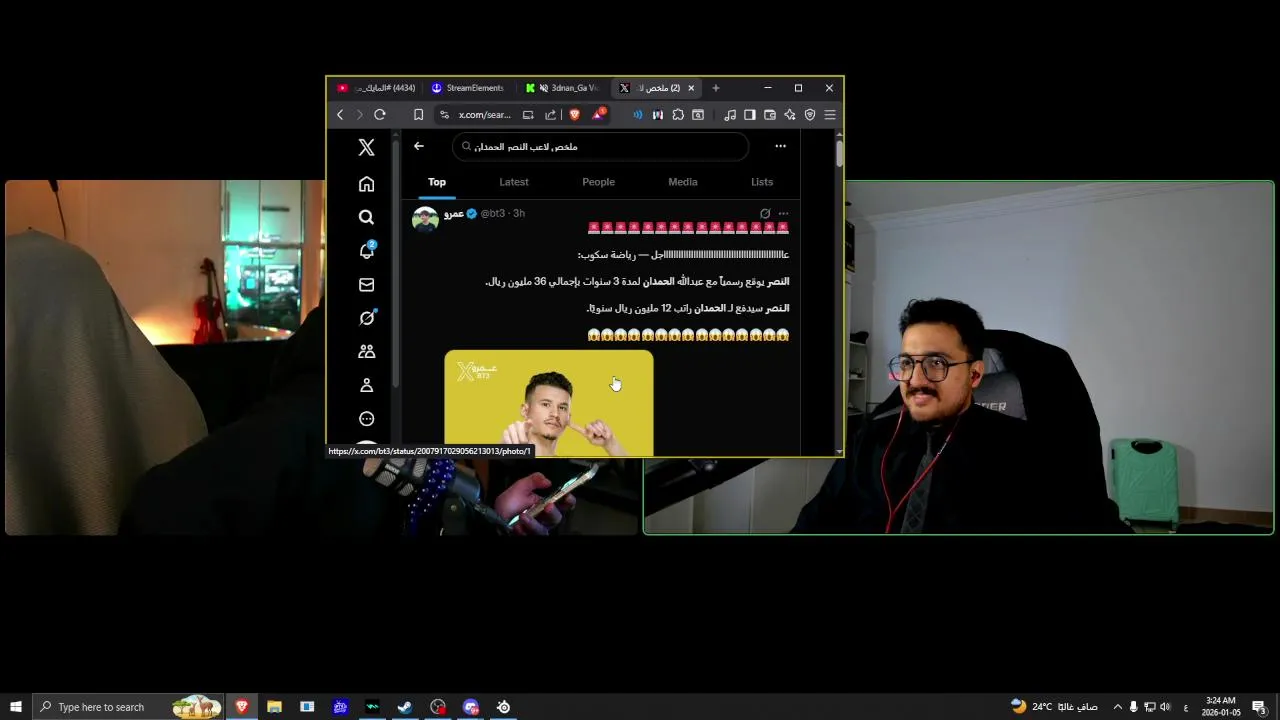Image resolution: width=1280 pixels, height=720 pixels.
Task: Open Steam from the taskbar
Action: (x=405, y=707)
